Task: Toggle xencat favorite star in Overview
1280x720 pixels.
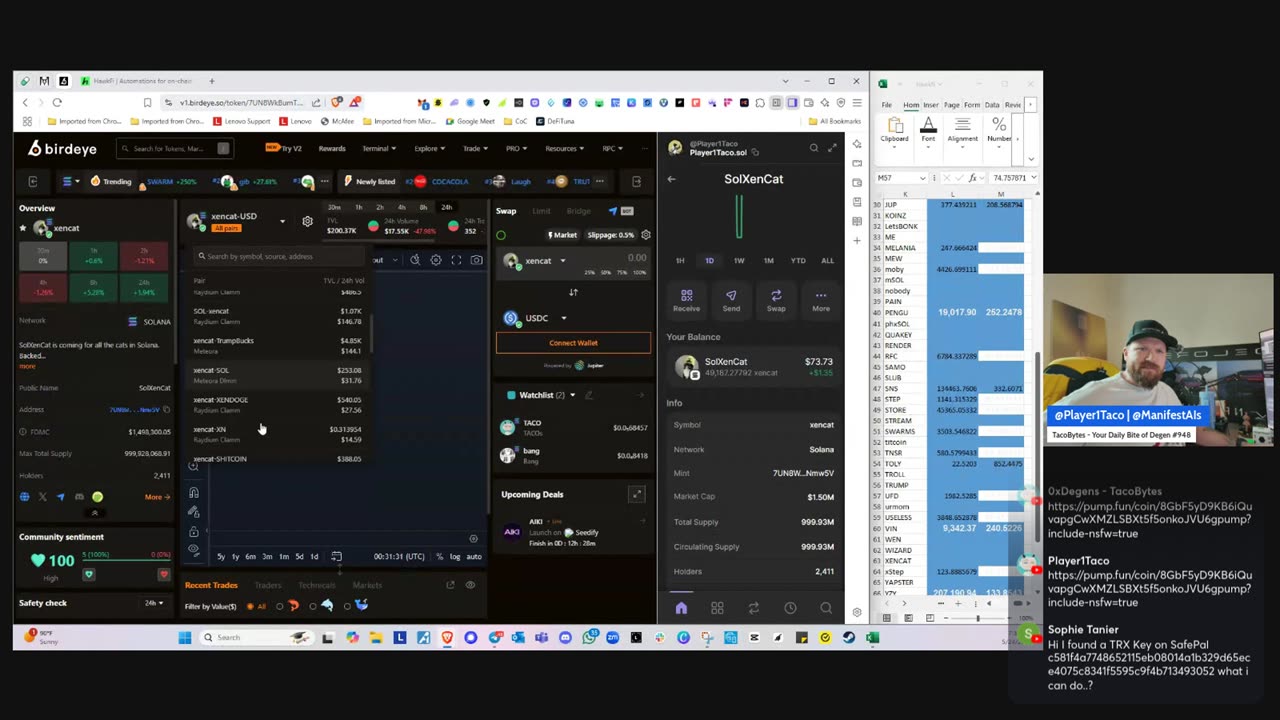Action: (23, 228)
